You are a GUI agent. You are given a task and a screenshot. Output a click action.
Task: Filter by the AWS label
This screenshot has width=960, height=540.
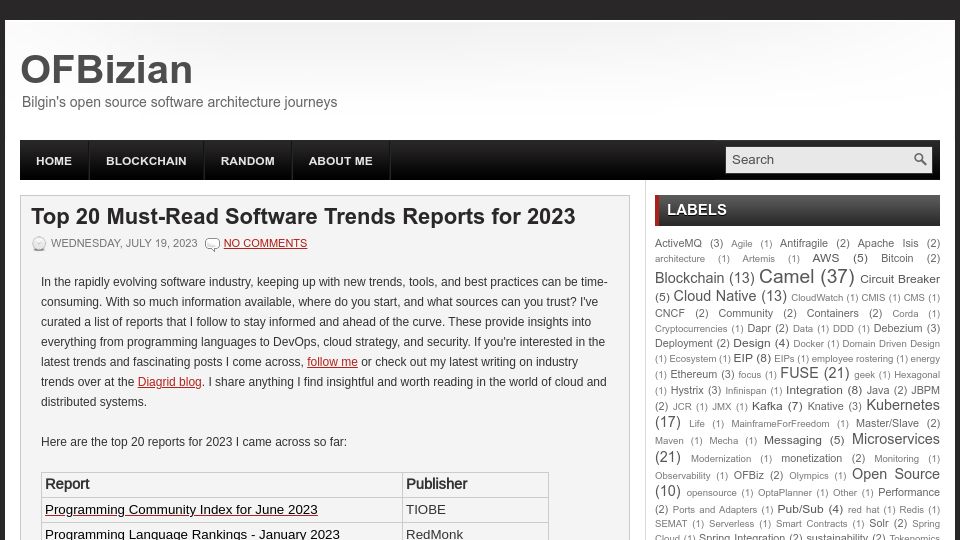coord(825,258)
